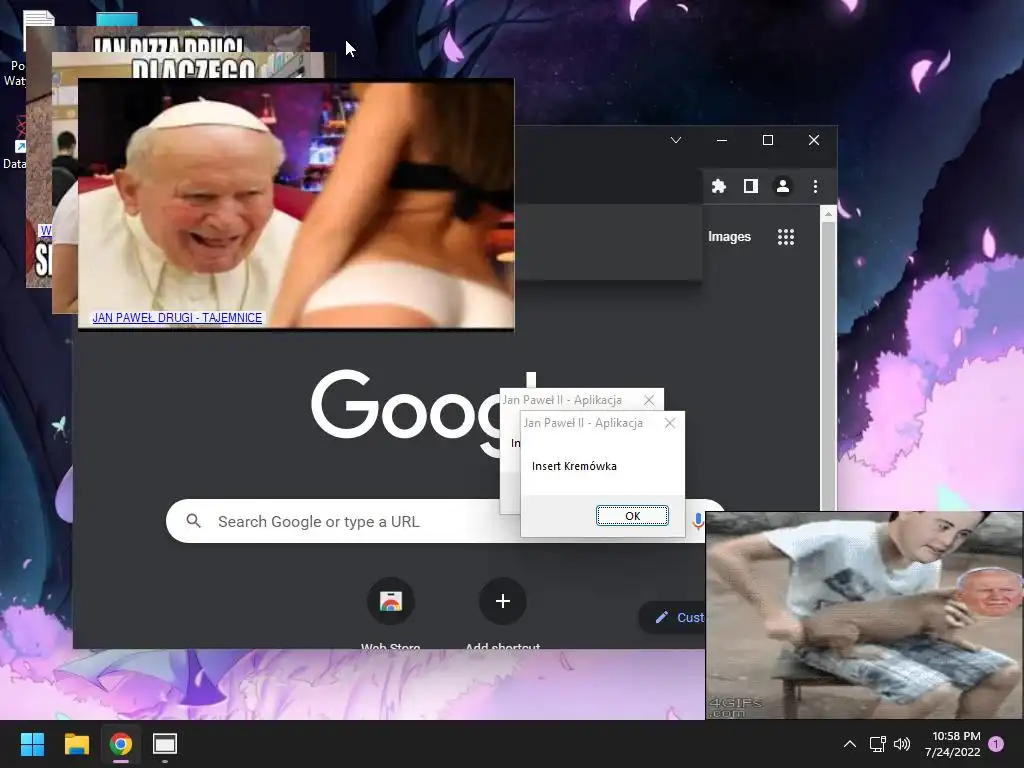Click the Chrome vertical scrollbar up arrow
This screenshot has width=1024, height=768.
click(x=828, y=214)
